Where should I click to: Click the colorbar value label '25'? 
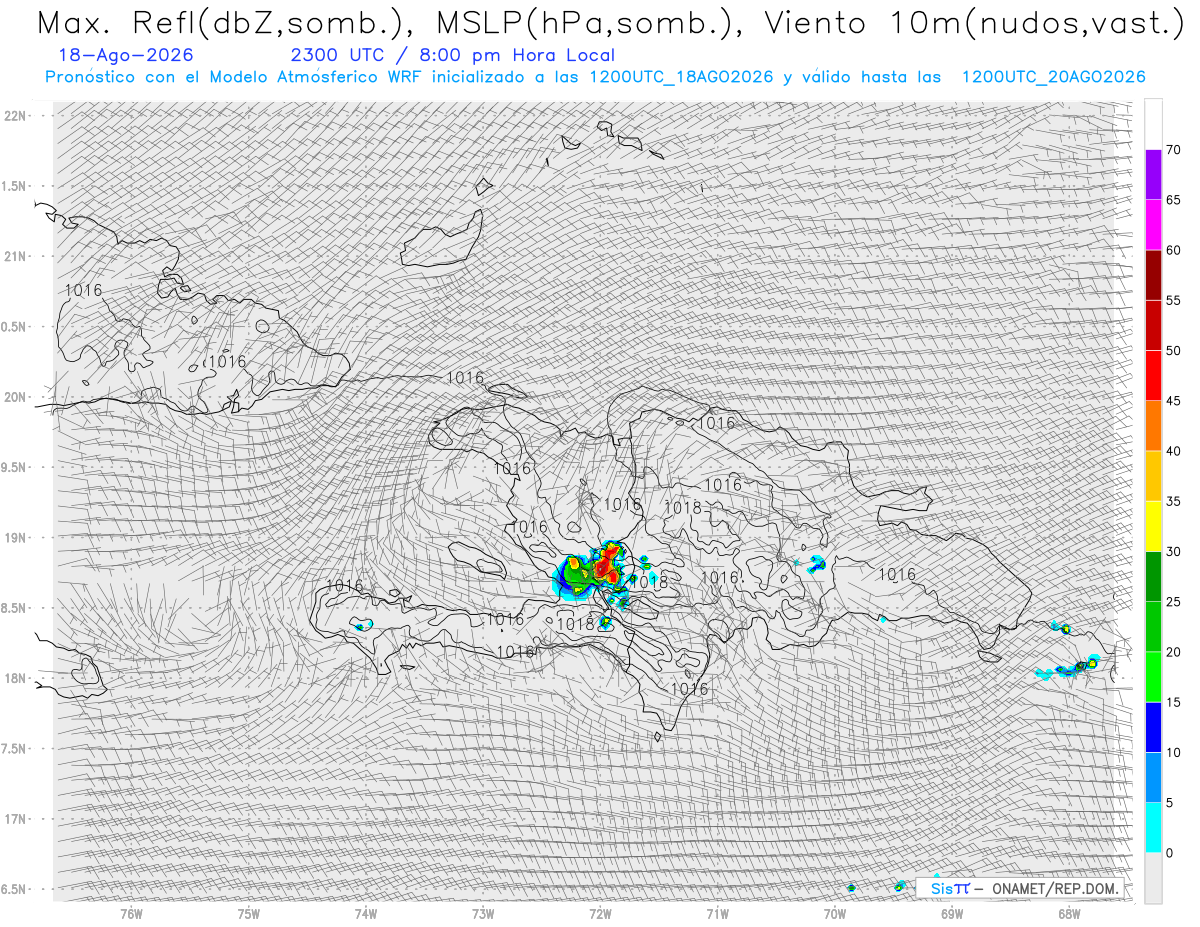click(x=1173, y=601)
